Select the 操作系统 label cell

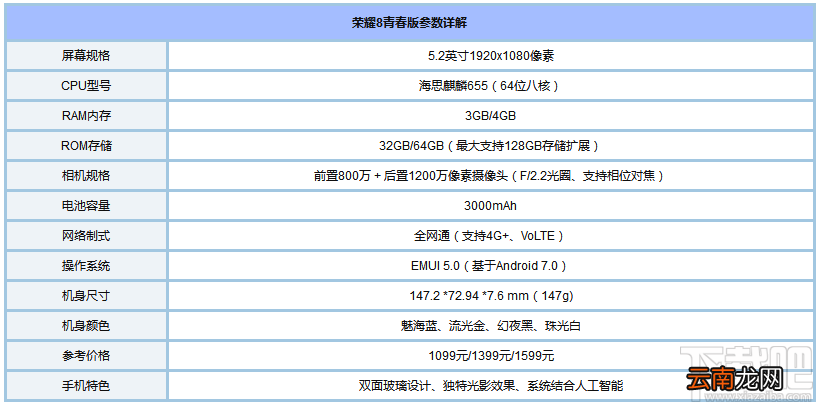coord(86,266)
